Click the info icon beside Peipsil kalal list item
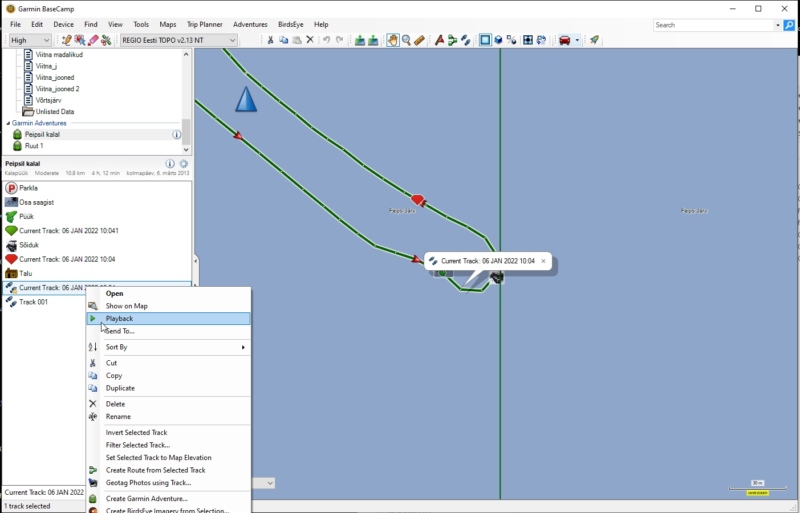Image resolution: width=800 pixels, height=513 pixels. (177, 134)
